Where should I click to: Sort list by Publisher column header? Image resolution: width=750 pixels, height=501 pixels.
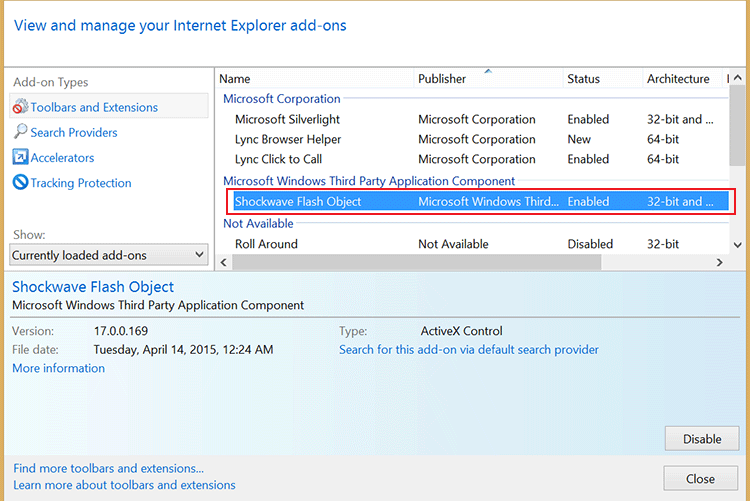(442, 79)
